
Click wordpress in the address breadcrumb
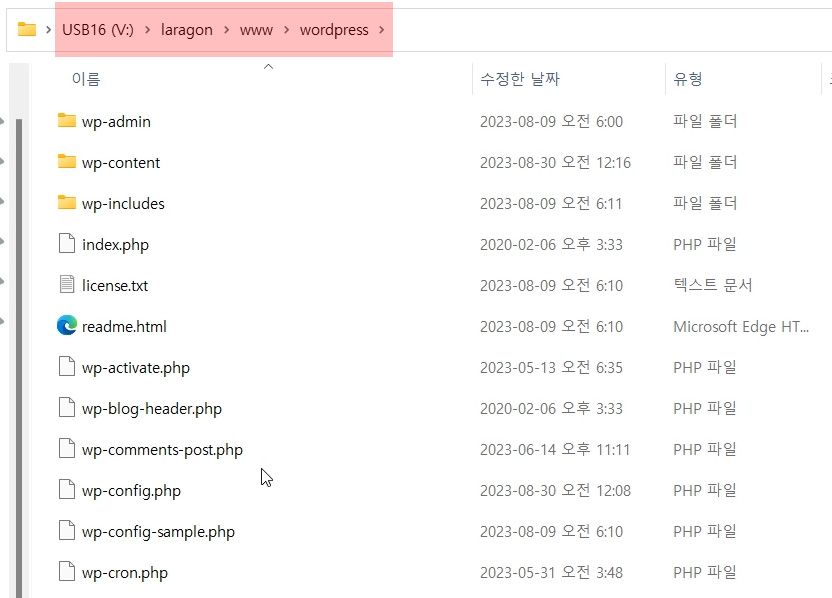click(x=334, y=30)
